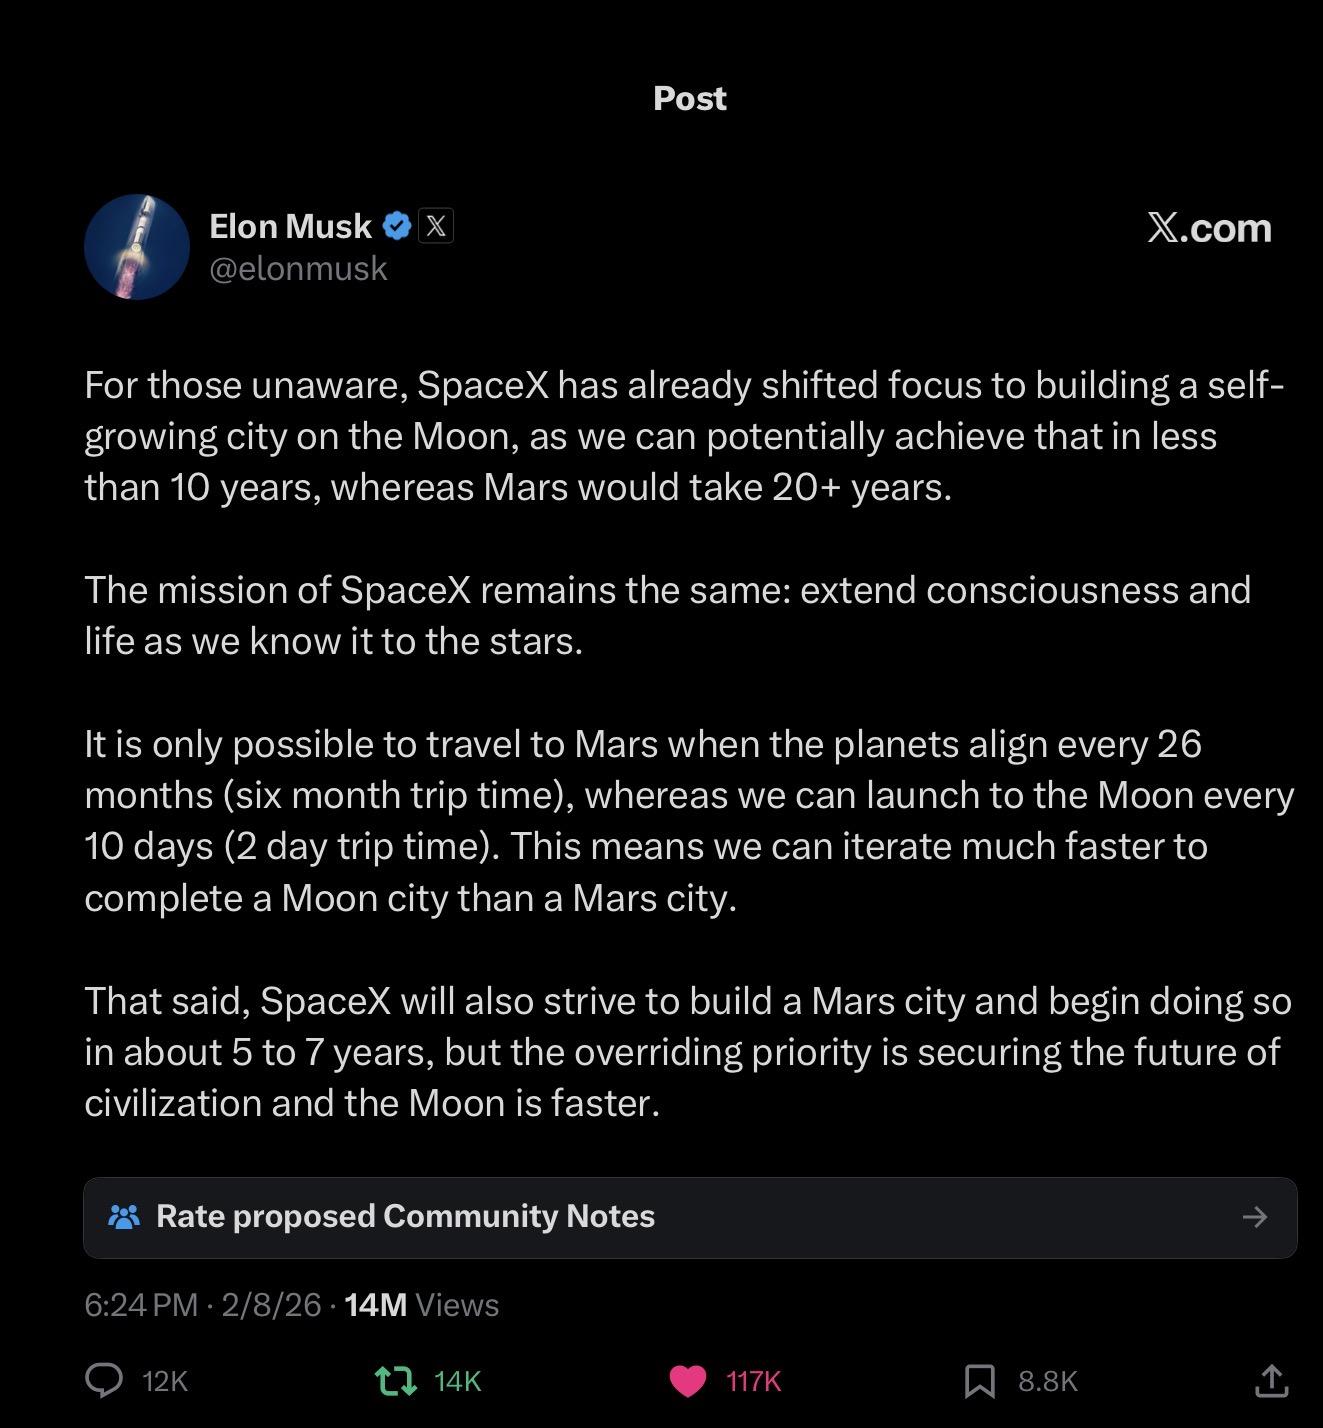Click the 117K likes count
The width and height of the screenshot is (1323, 1428).
[x=753, y=1381]
